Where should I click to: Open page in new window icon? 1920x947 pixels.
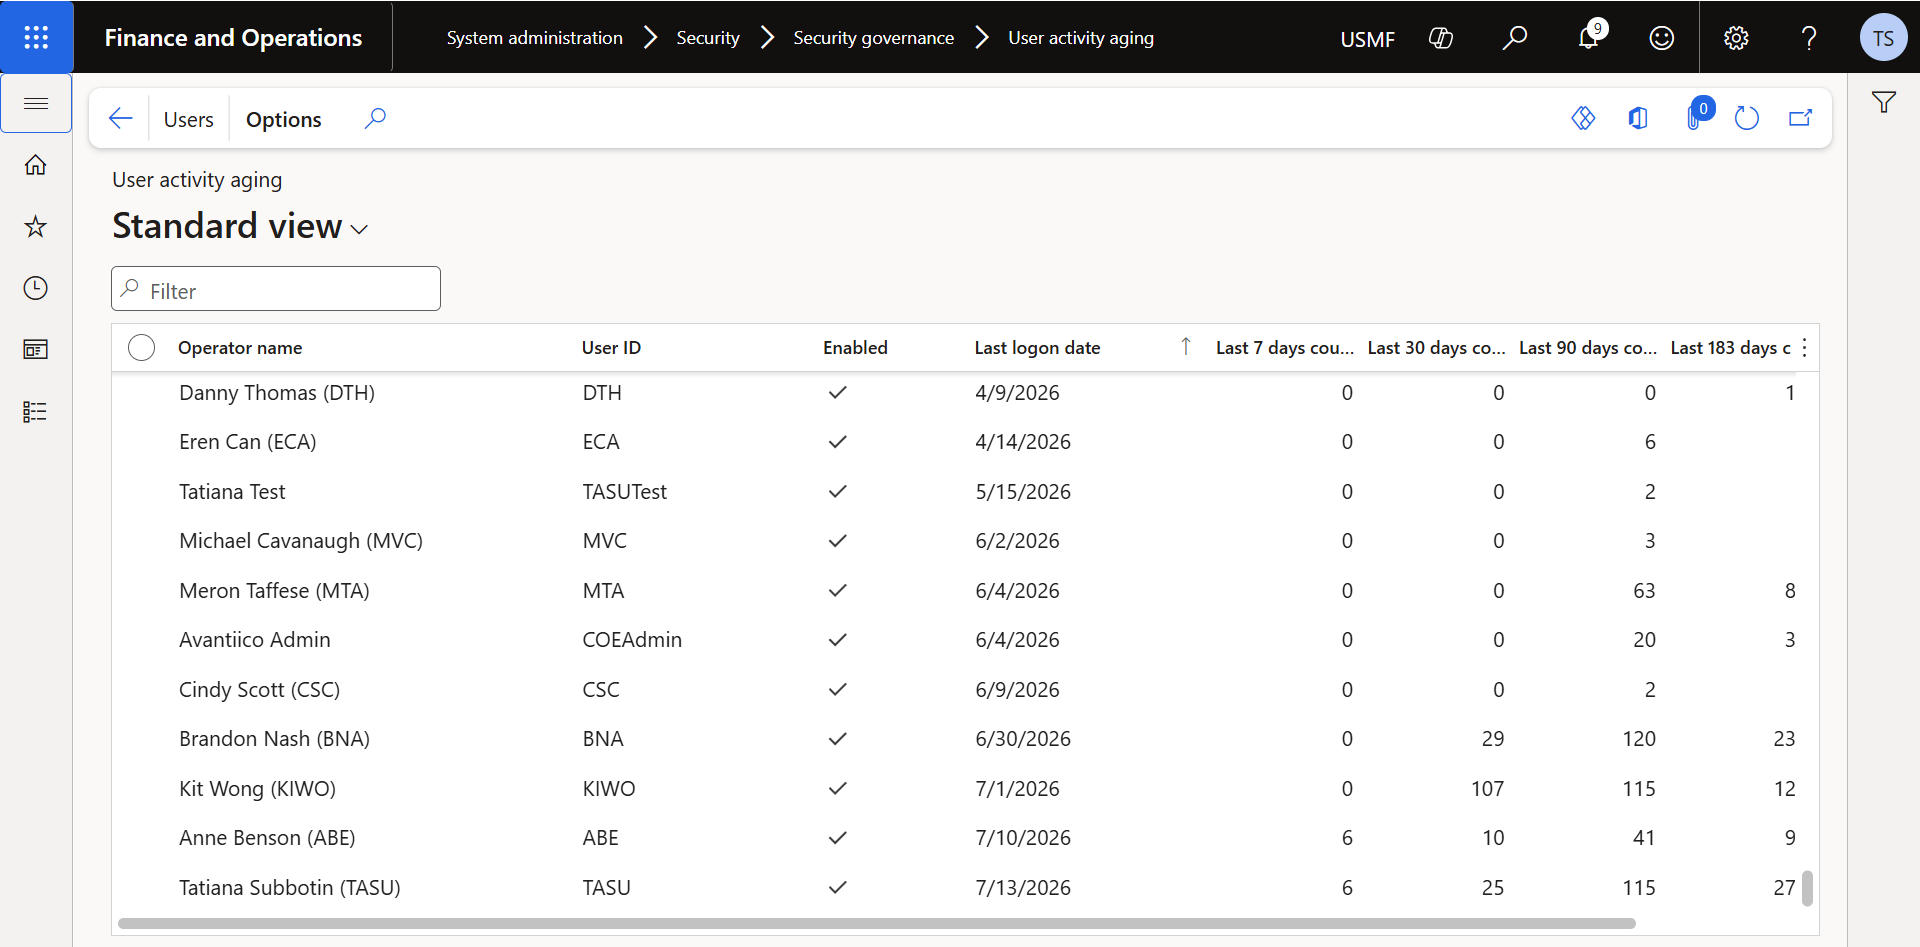tap(1801, 119)
